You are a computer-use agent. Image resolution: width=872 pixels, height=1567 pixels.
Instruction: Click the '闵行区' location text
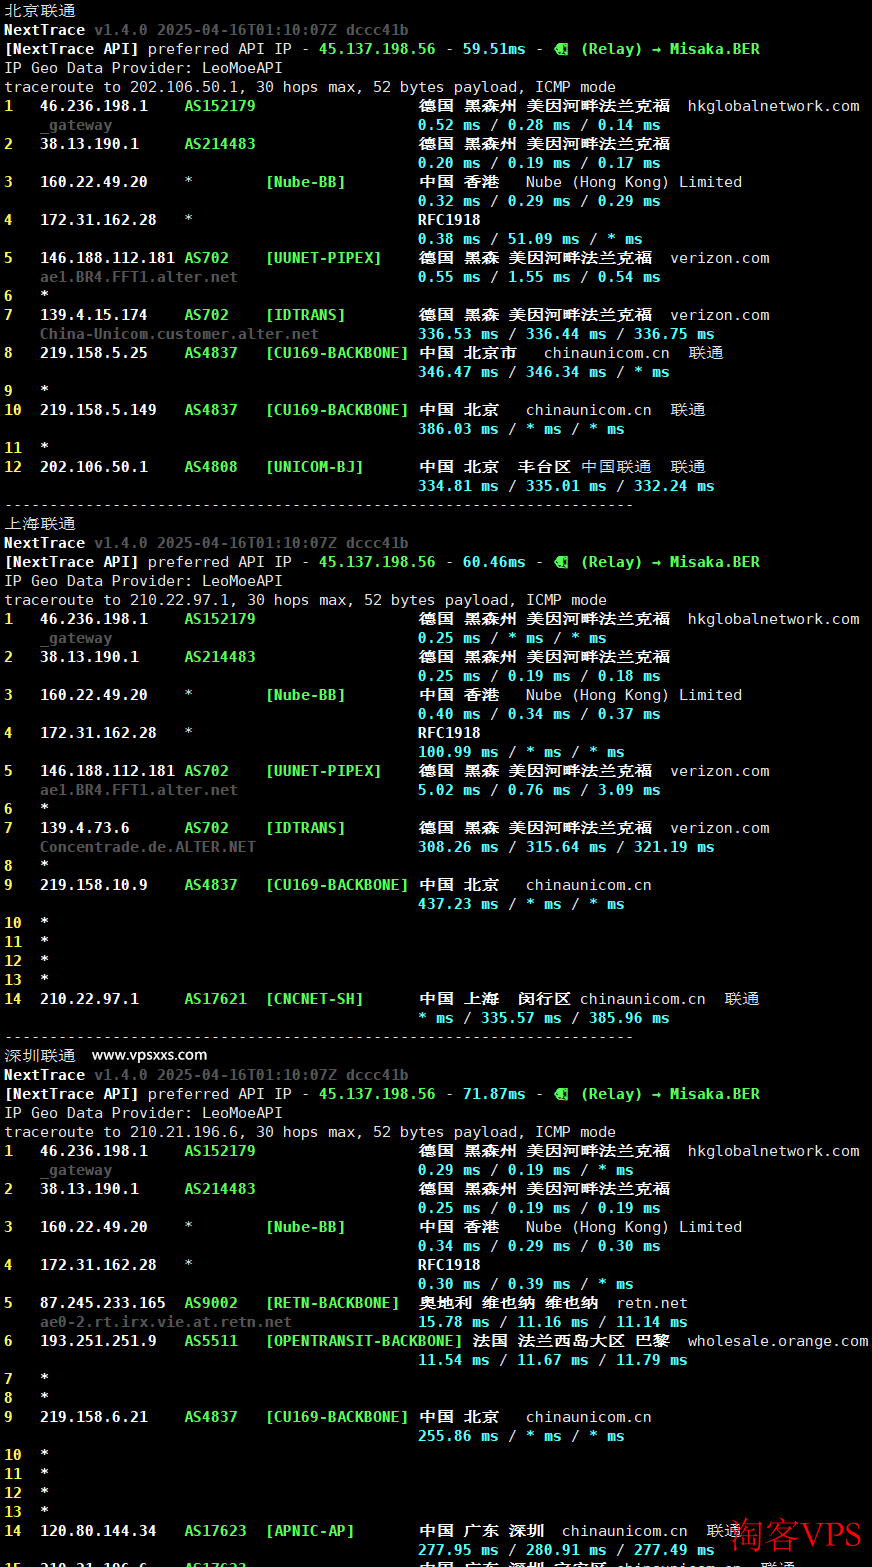(x=544, y=999)
